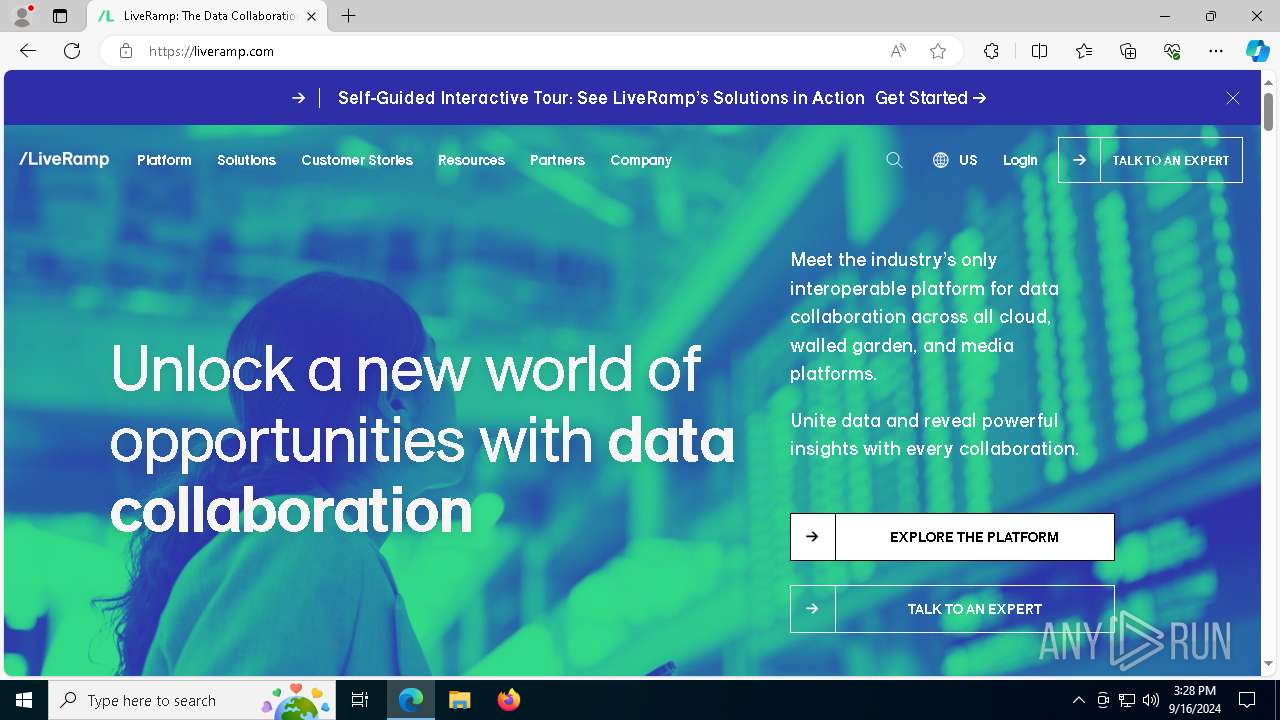Open the Resources menu
The width and height of the screenshot is (1280, 720).
[x=471, y=160]
